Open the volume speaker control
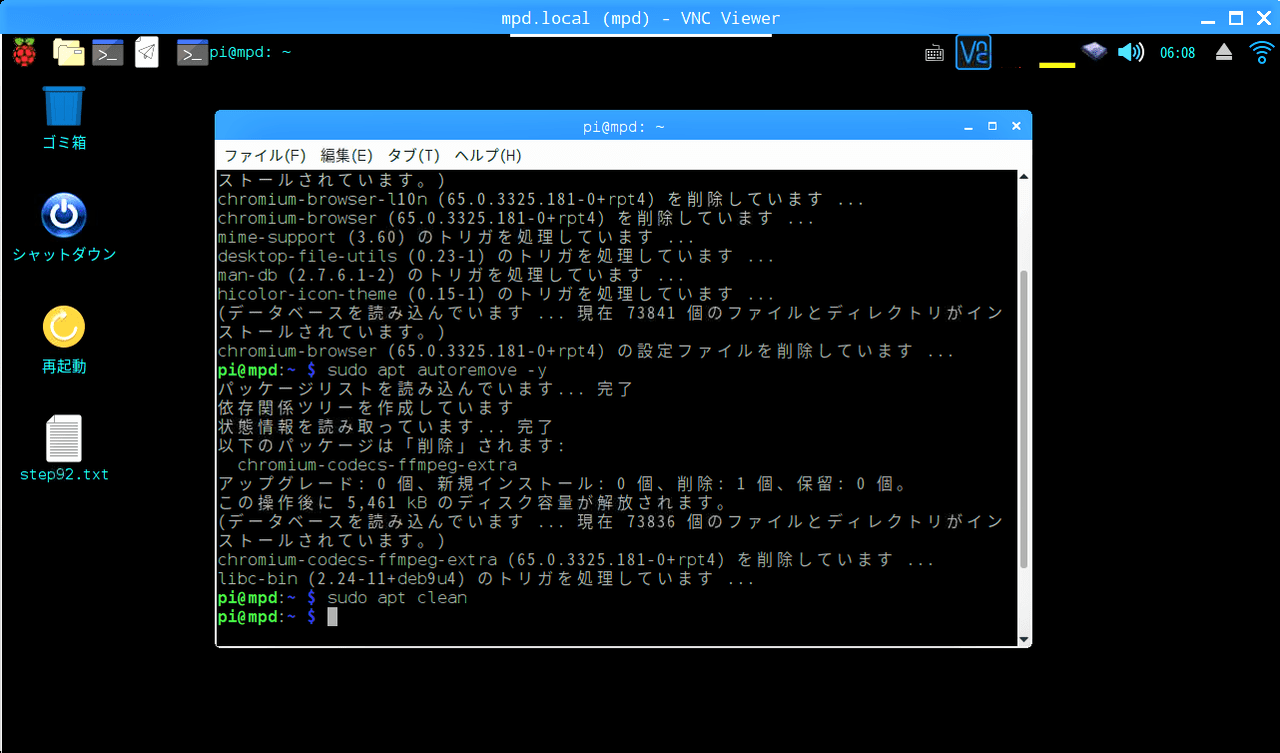The height and width of the screenshot is (753, 1280). pyautogui.click(x=1130, y=52)
